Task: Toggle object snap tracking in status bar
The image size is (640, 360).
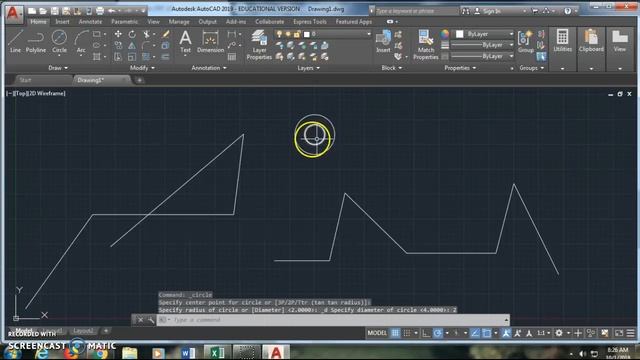Action: (x=475, y=333)
